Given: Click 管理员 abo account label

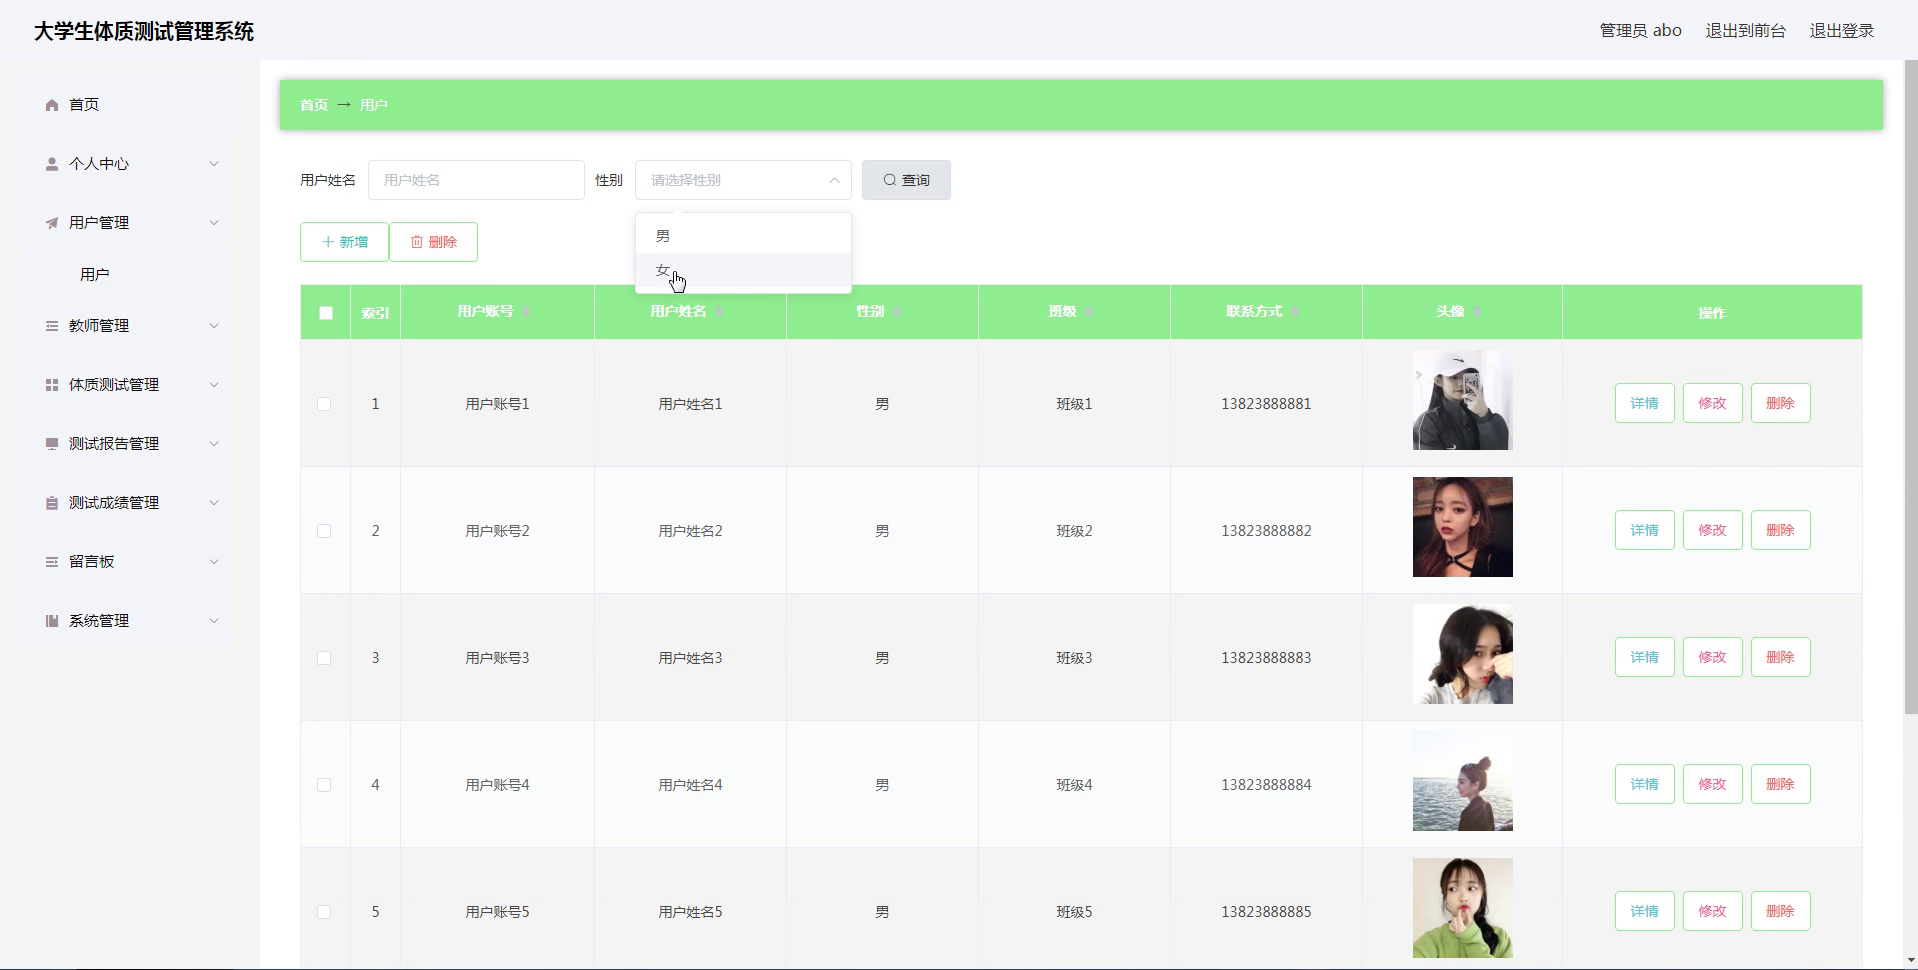Looking at the screenshot, I should tap(1640, 31).
